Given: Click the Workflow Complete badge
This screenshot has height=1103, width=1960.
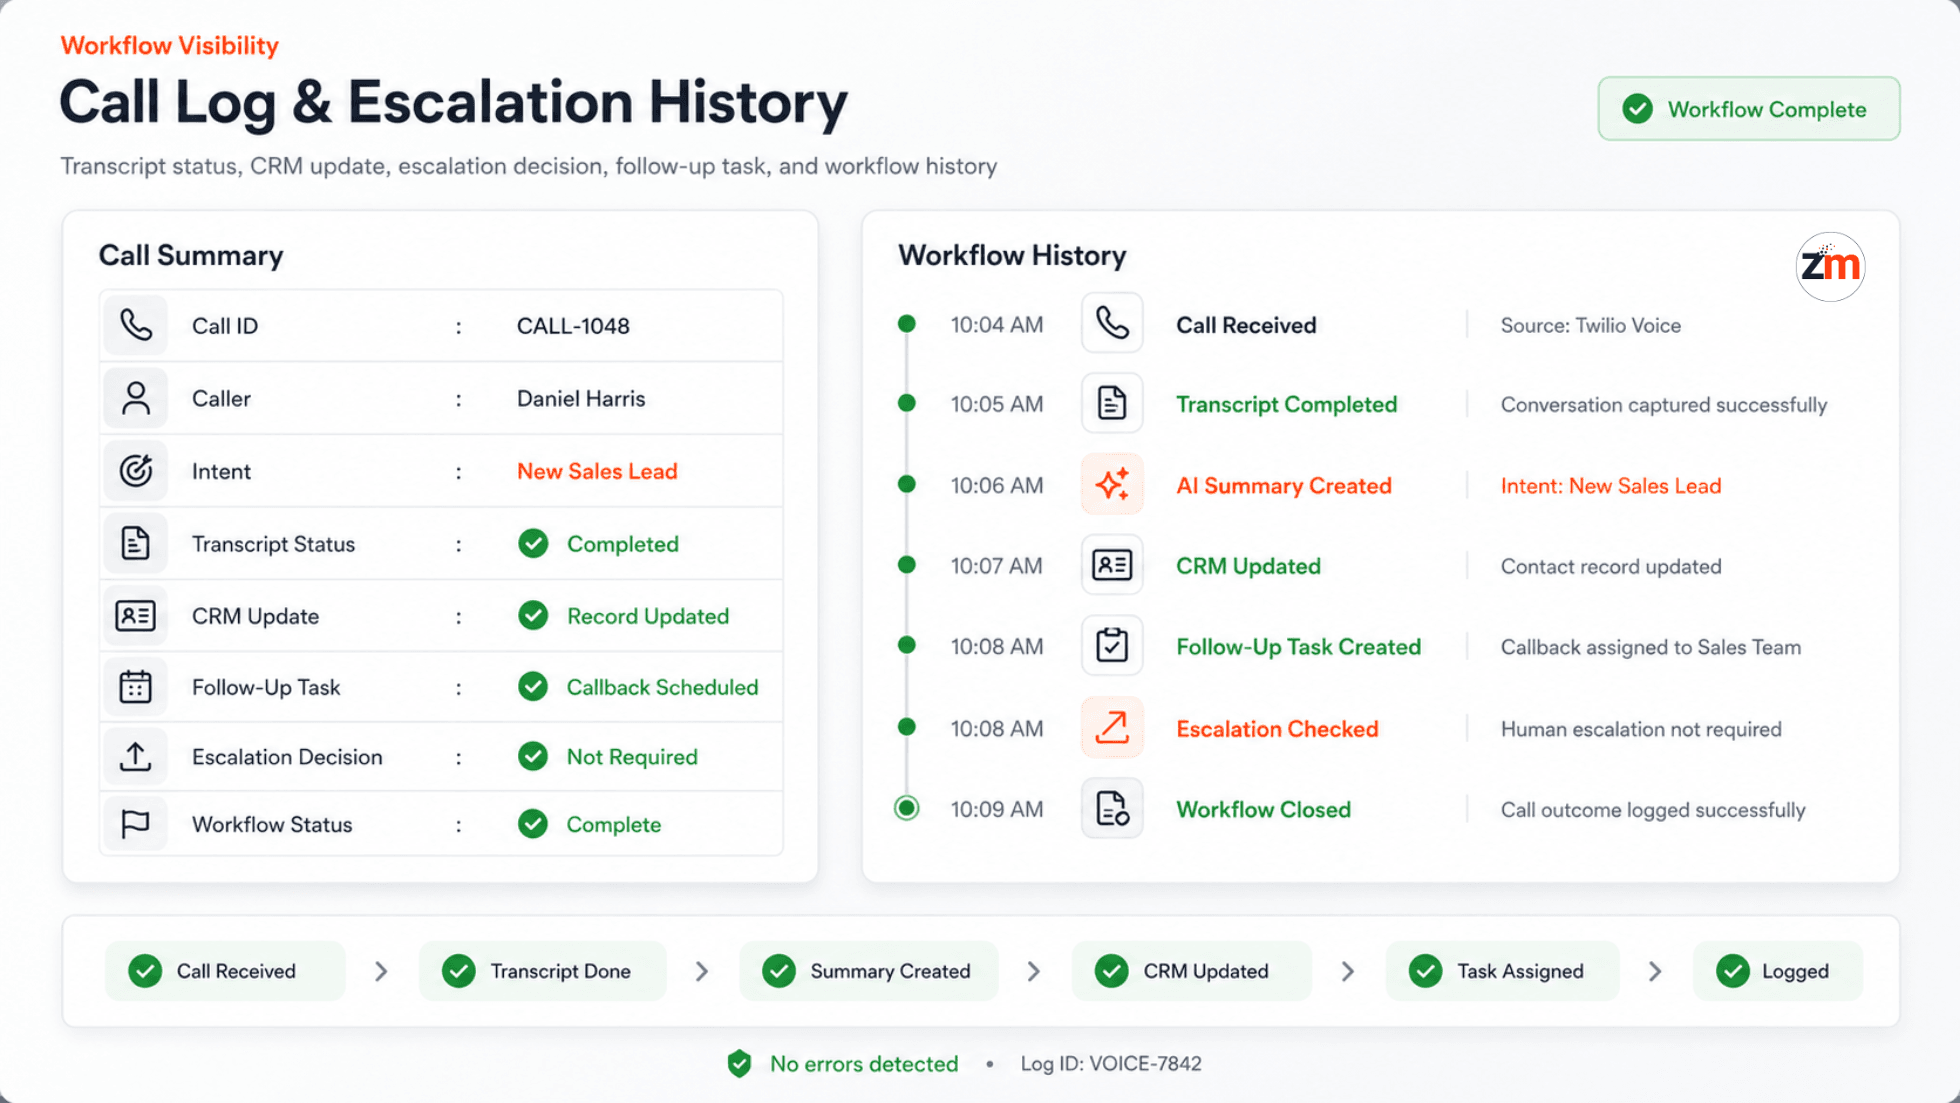Looking at the screenshot, I should click(1748, 109).
